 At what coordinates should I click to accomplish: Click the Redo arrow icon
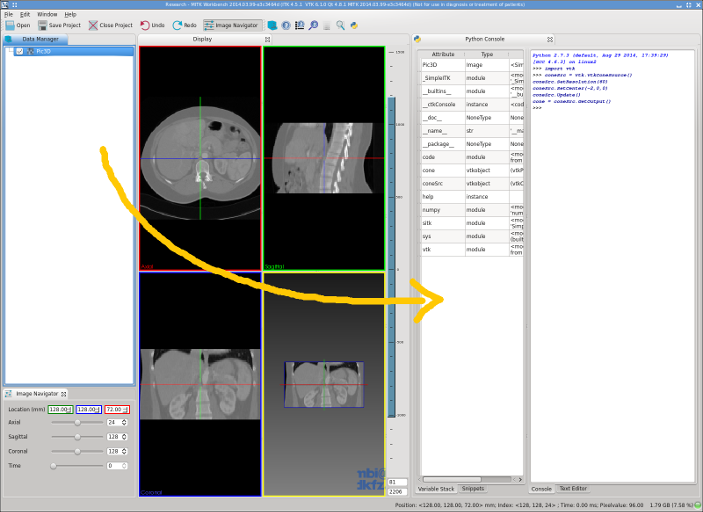178,25
